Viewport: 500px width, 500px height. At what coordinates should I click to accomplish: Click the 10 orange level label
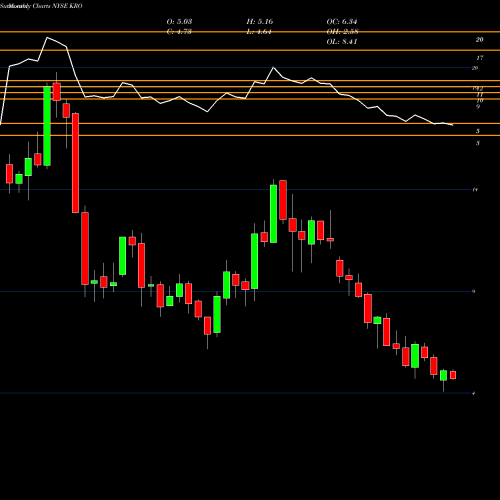click(x=480, y=100)
